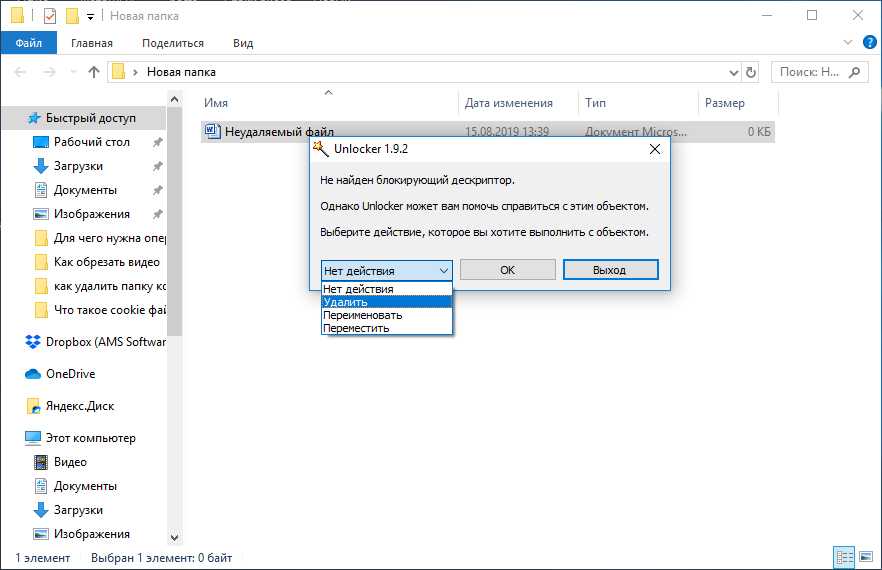
Task: Open Этот компьютер in the sidebar
Action: [x=91, y=438]
